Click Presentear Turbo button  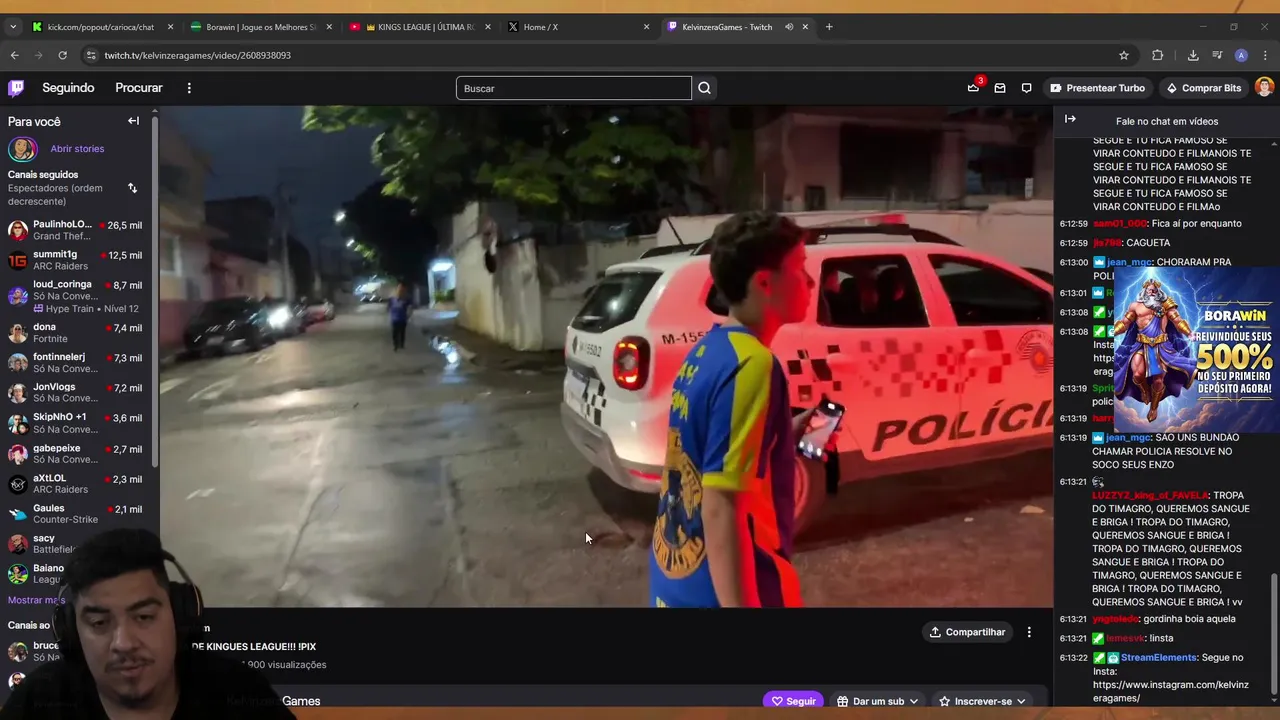point(1097,88)
